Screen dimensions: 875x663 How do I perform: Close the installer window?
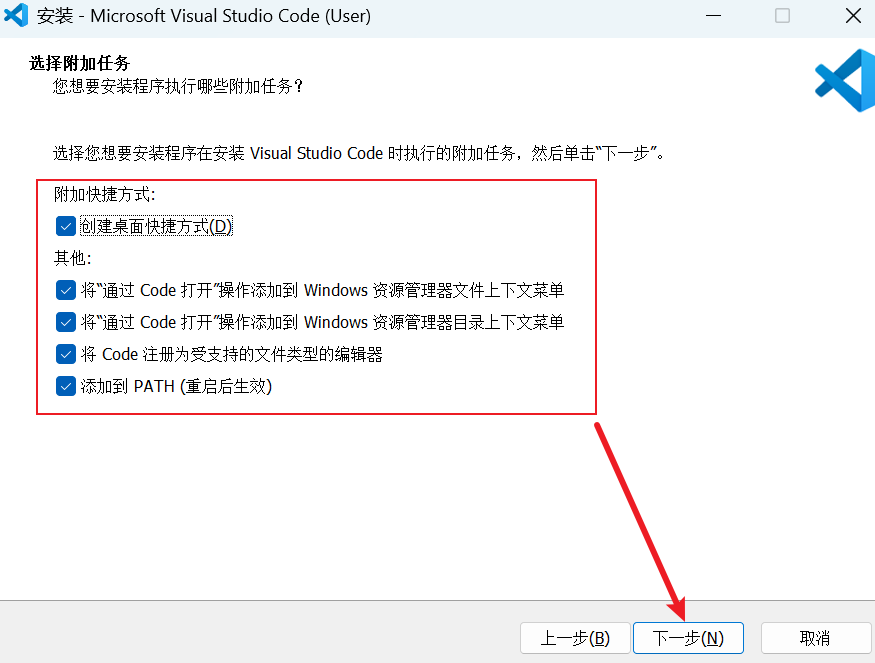(x=853, y=16)
